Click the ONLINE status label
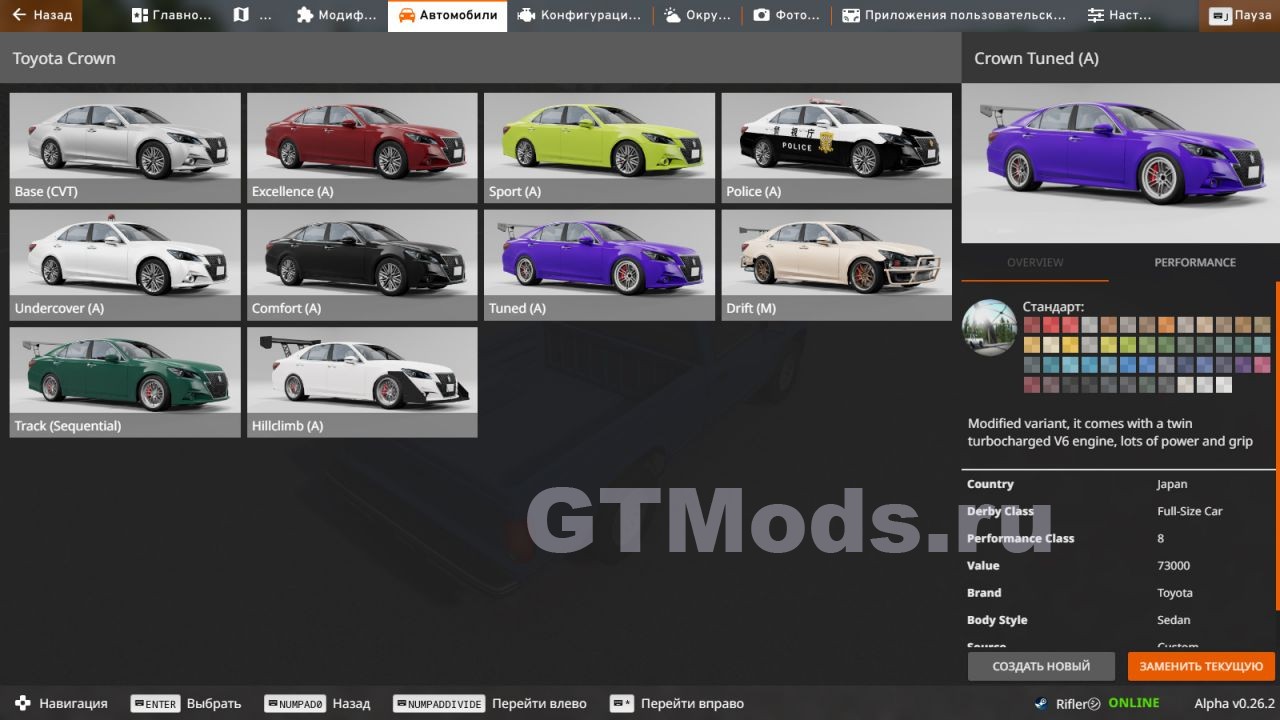This screenshot has width=1280, height=720. 1134,703
